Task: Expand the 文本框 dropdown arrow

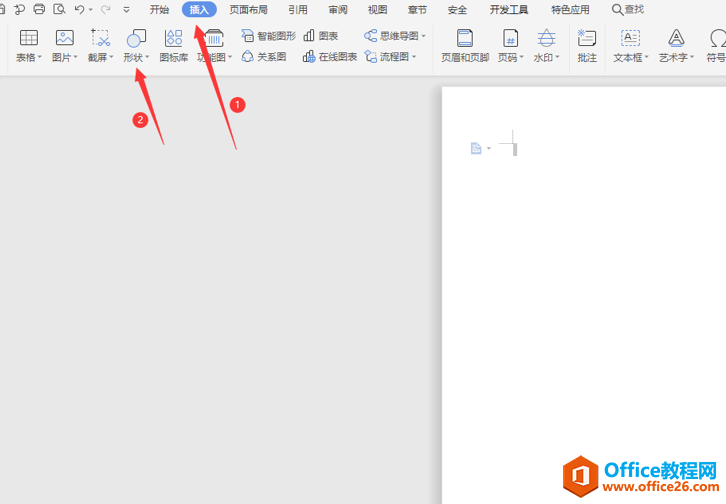Action: click(x=647, y=57)
